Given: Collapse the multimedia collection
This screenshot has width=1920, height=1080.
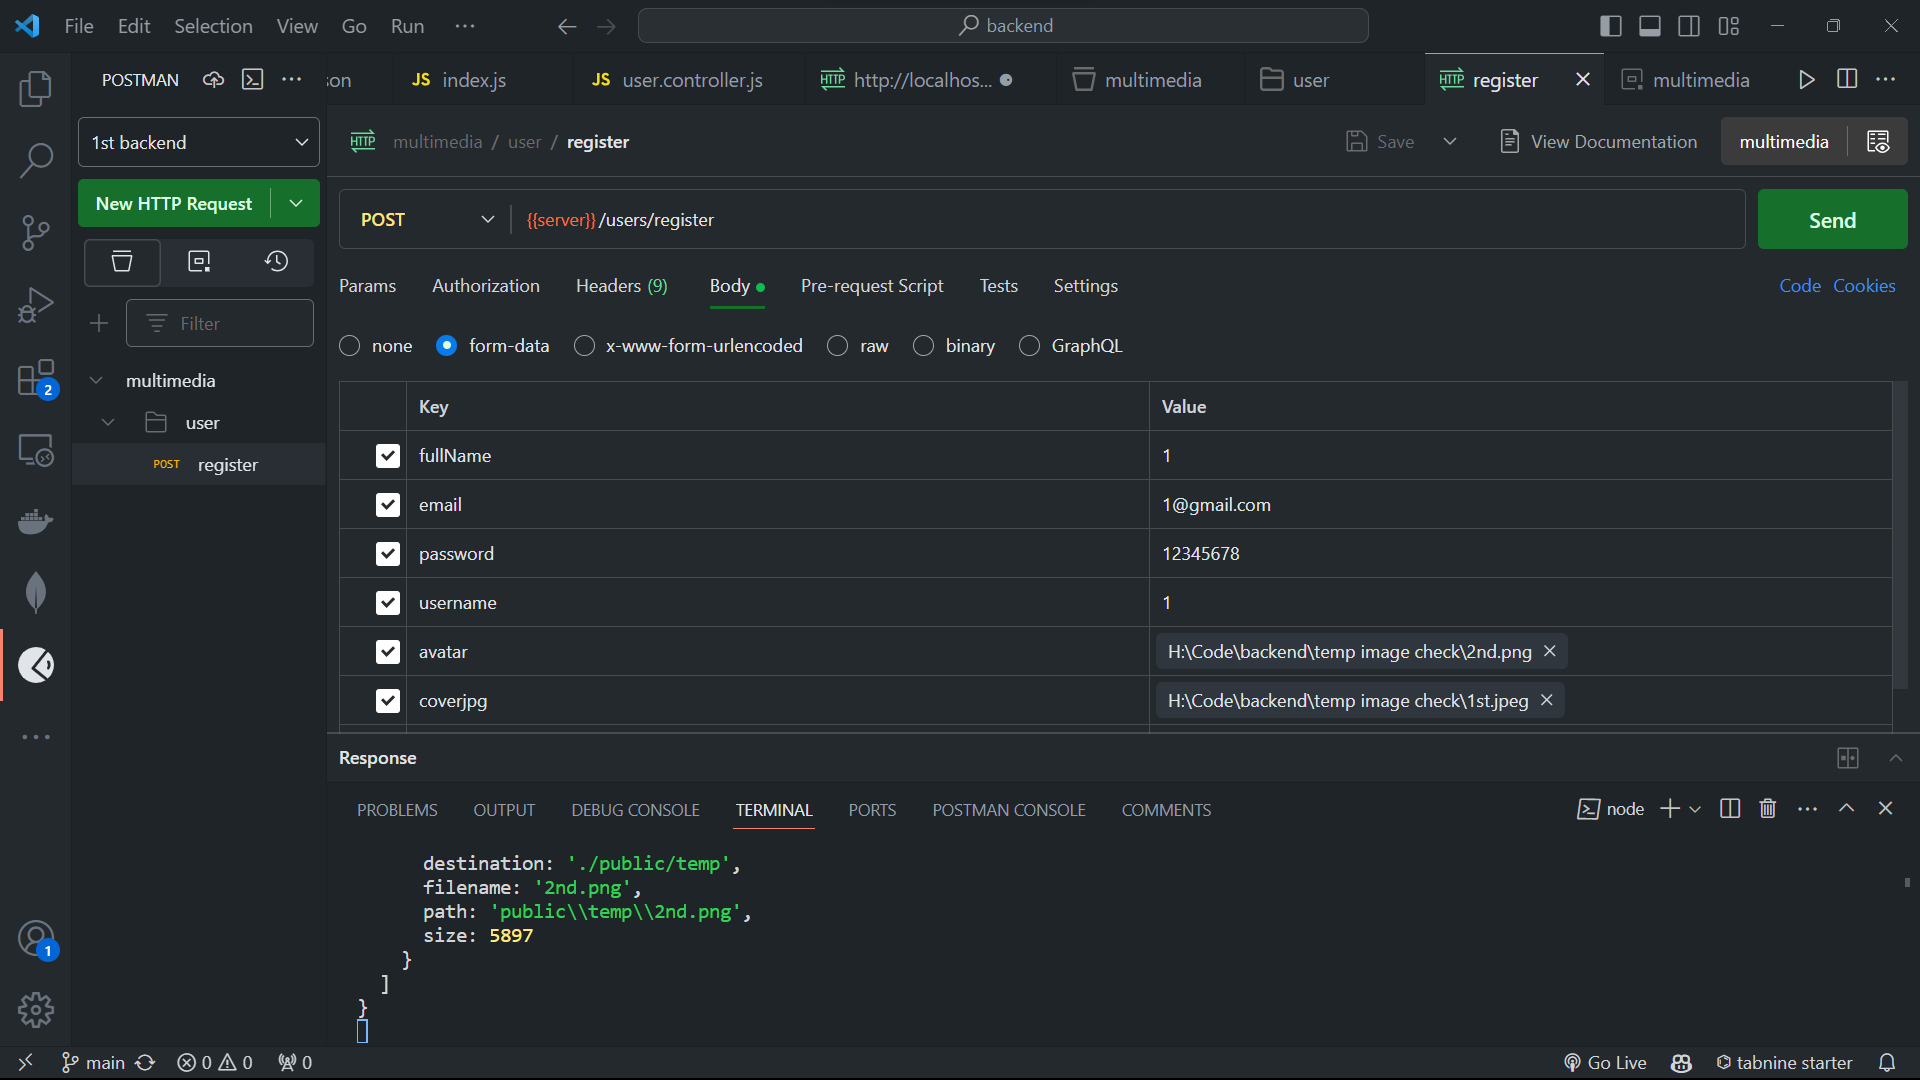Looking at the screenshot, I should click(96, 381).
